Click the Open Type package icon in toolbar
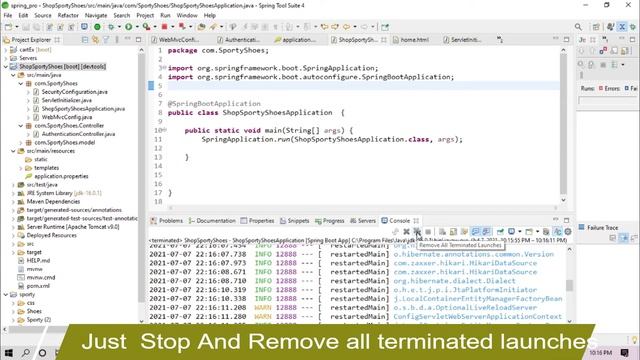 pos(201,27)
